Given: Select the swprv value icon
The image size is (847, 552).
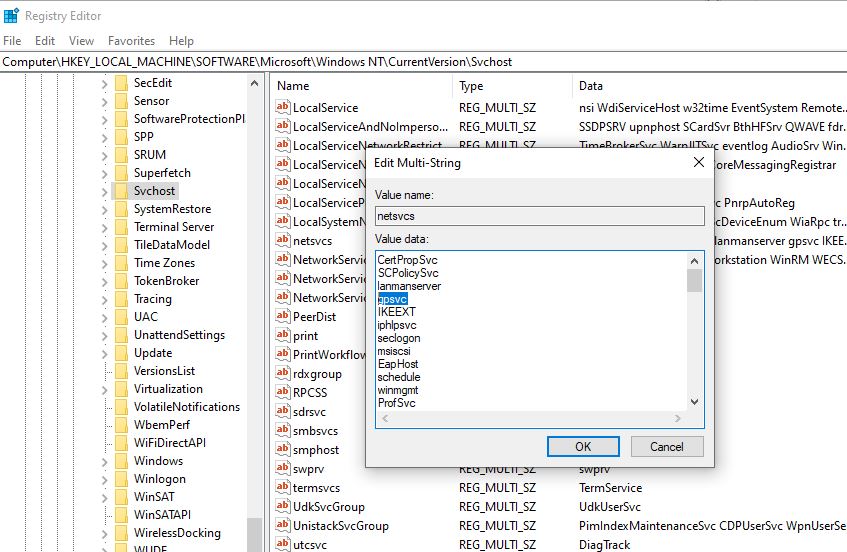Looking at the screenshot, I should tap(283, 468).
